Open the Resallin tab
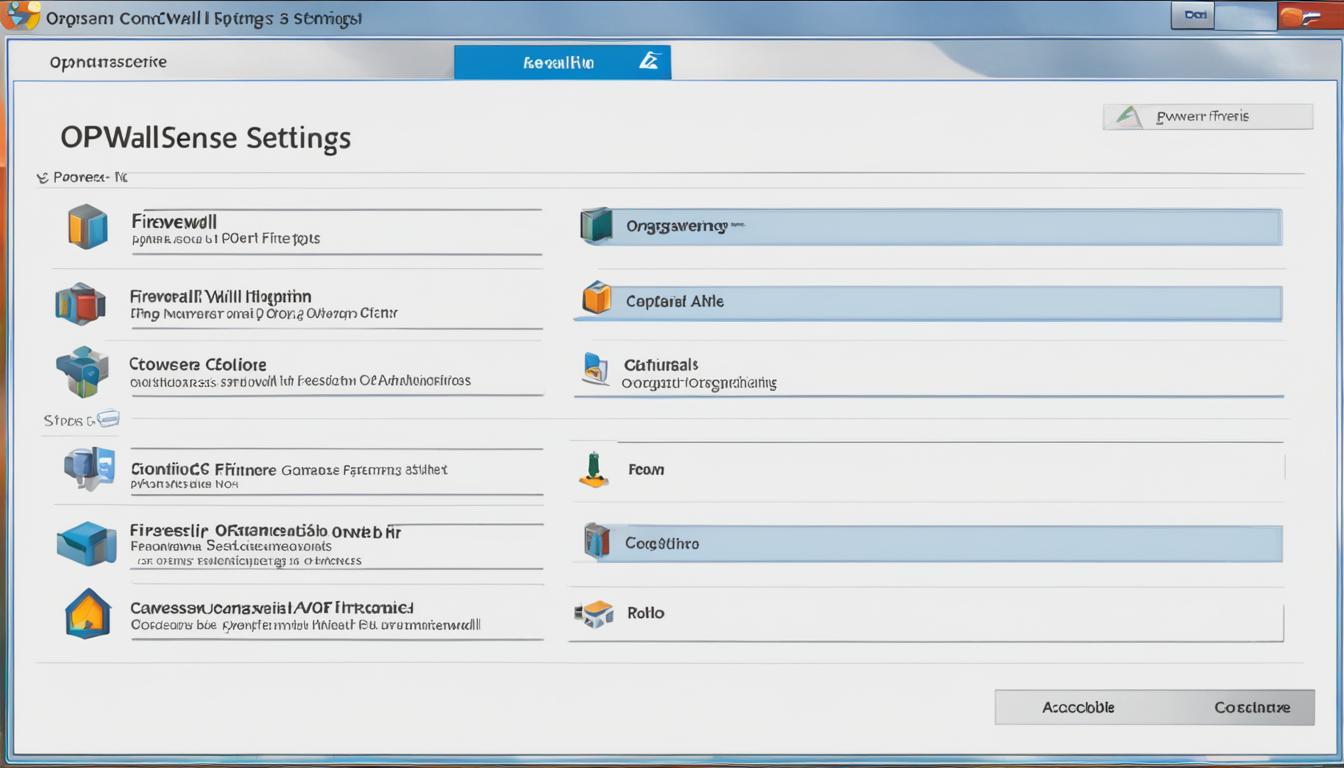This screenshot has width=1344, height=768. (562, 61)
